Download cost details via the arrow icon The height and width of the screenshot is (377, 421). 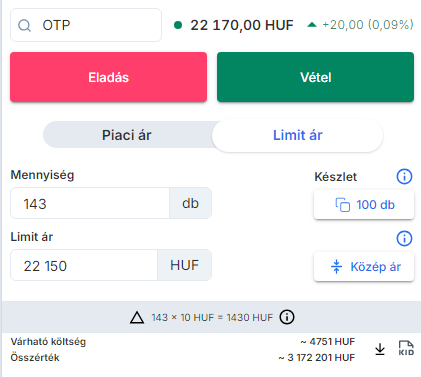coord(380,349)
